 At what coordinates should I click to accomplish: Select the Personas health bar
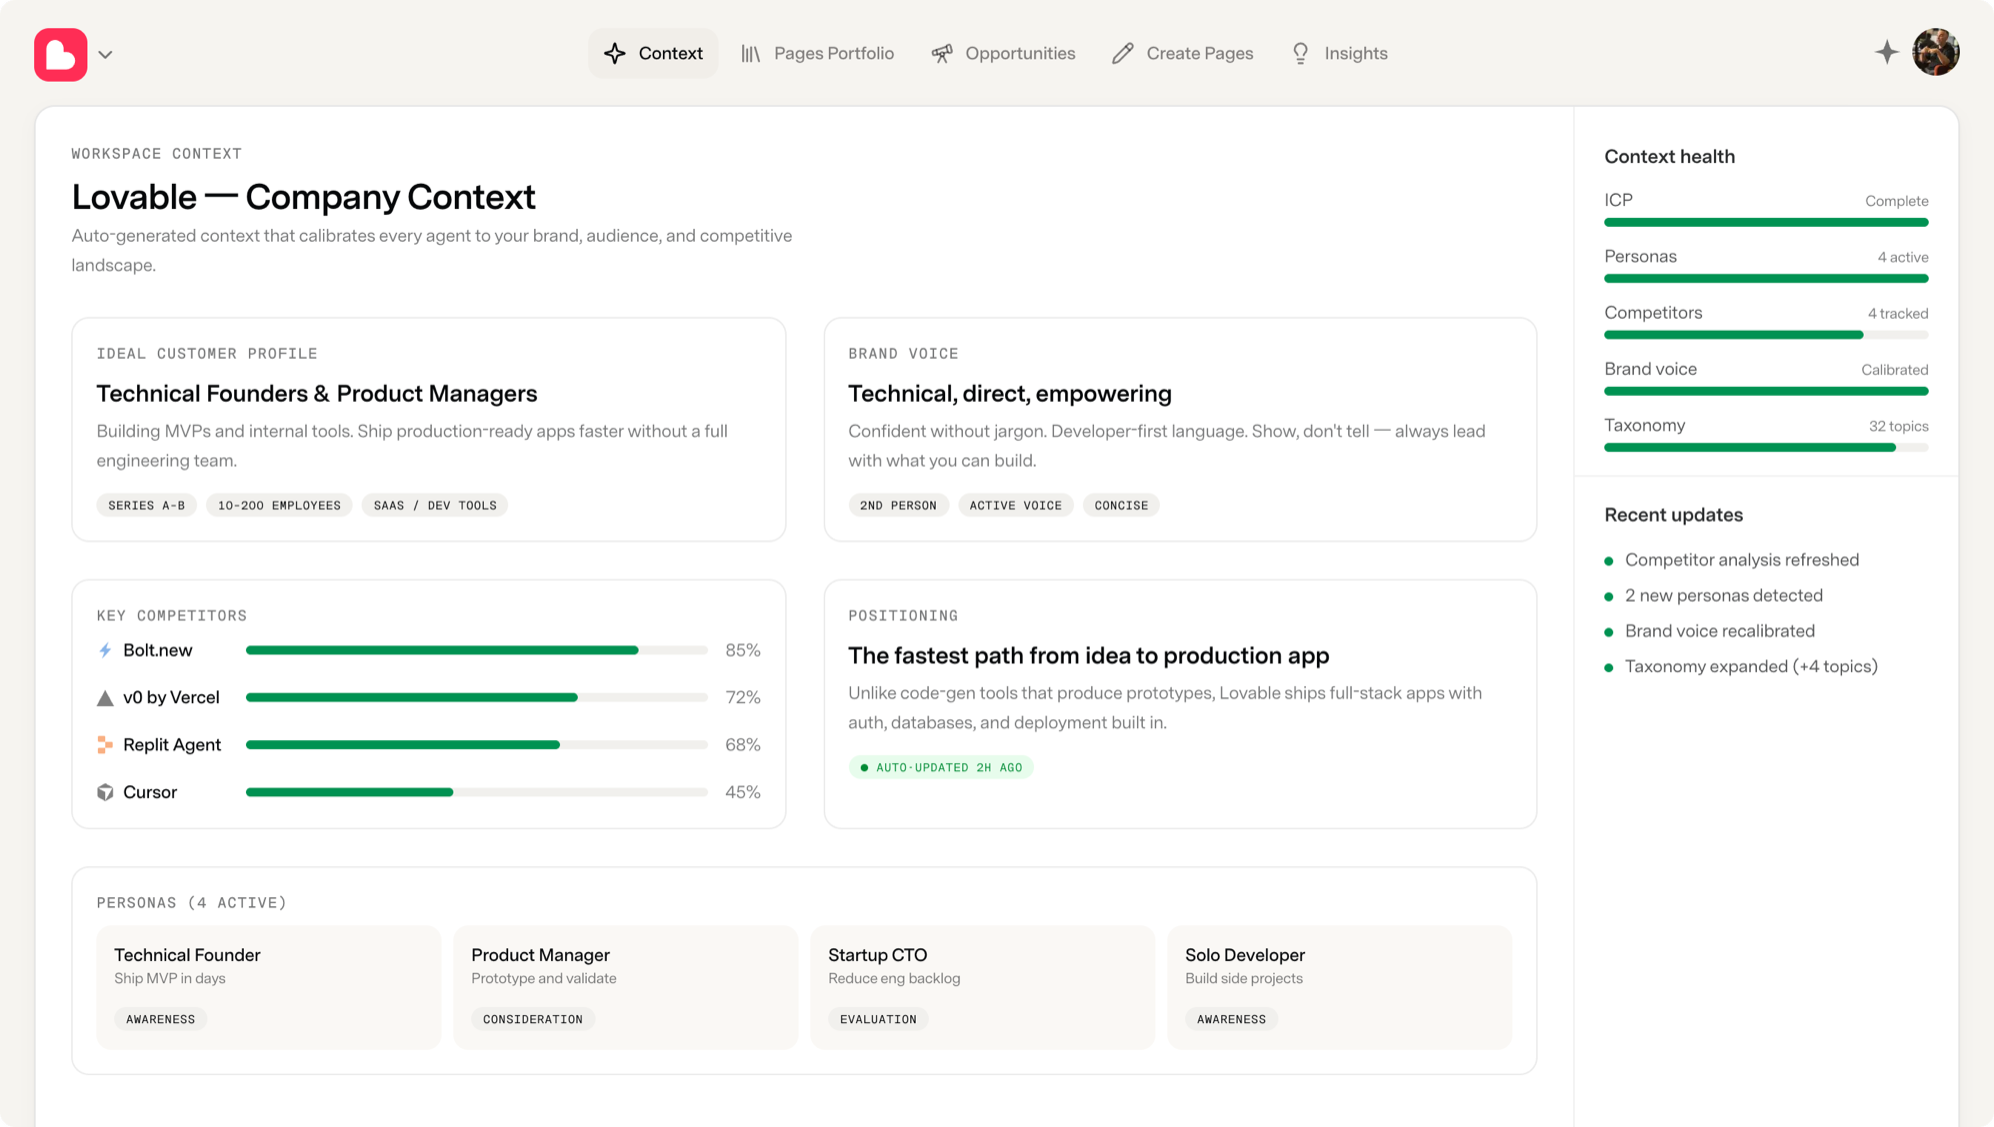[x=1766, y=278]
